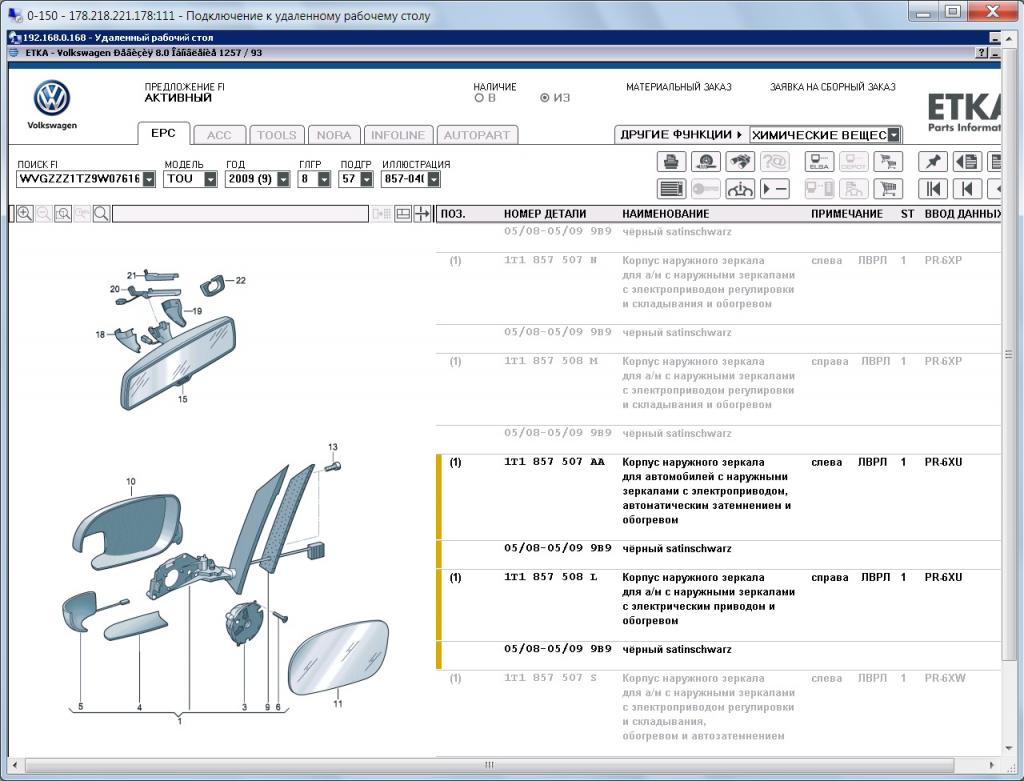Open the TOOLS tab
The width and height of the screenshot is (1024, 781).
coord(277,135)
